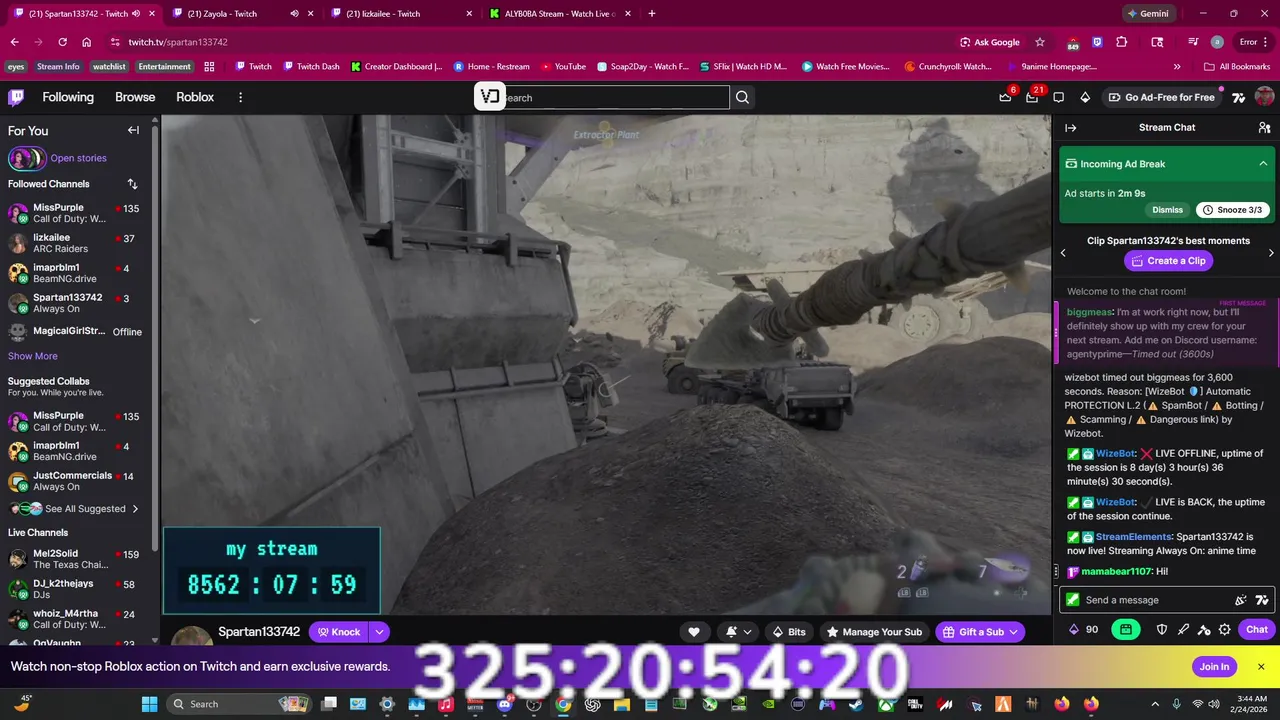The width and height of the screenshot is (1280, 720).
Task: Click Join In on Roblox banner
Action: tap(1214, 667)
